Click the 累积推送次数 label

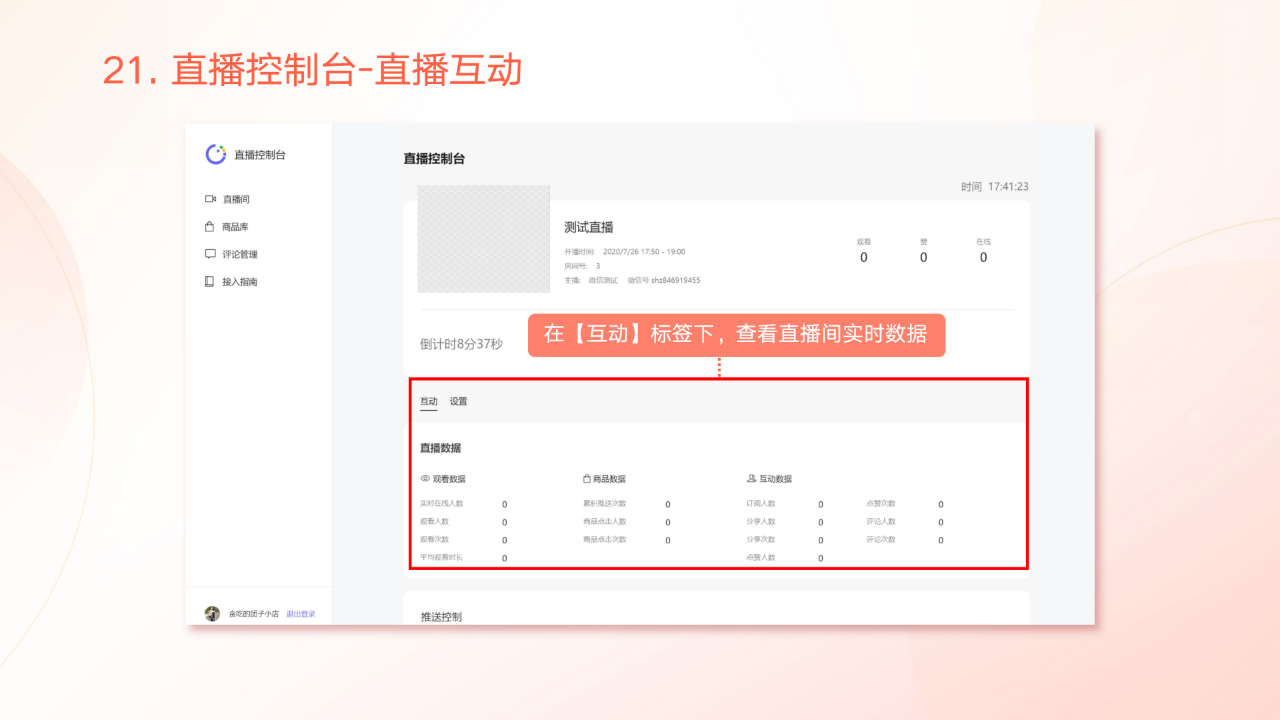tap(604, 504)
